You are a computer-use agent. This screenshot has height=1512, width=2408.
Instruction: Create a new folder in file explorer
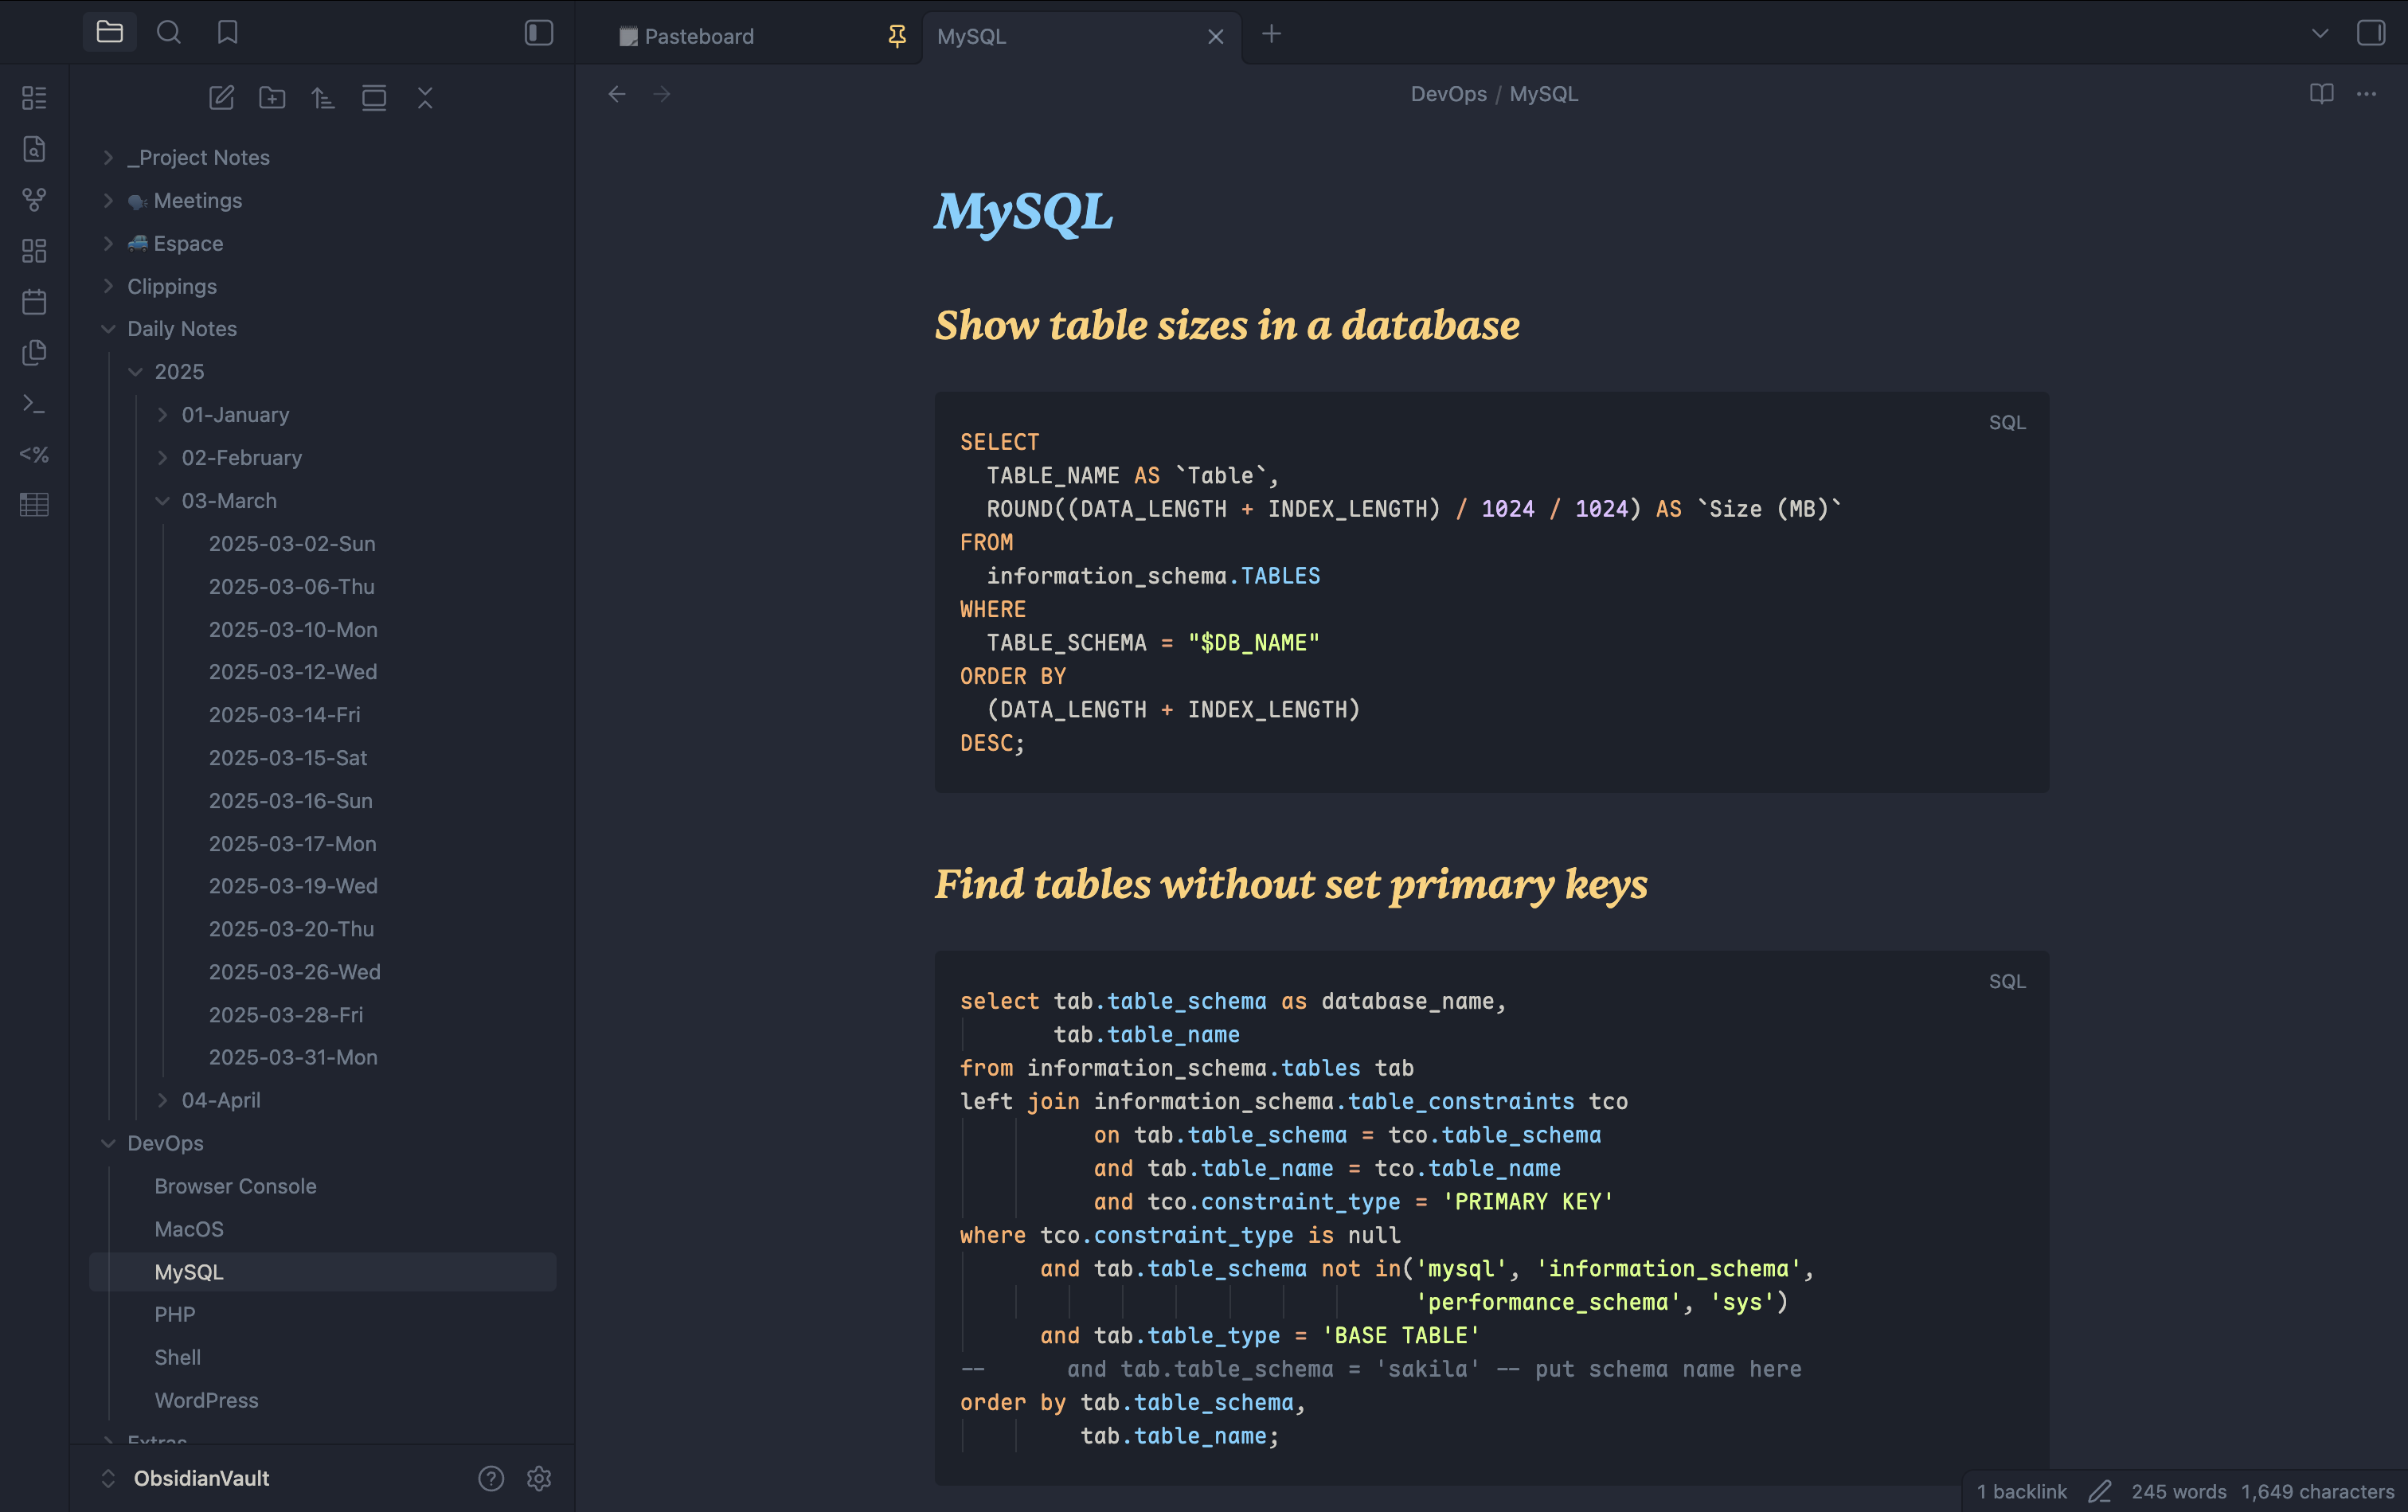[x=272, y=98]
